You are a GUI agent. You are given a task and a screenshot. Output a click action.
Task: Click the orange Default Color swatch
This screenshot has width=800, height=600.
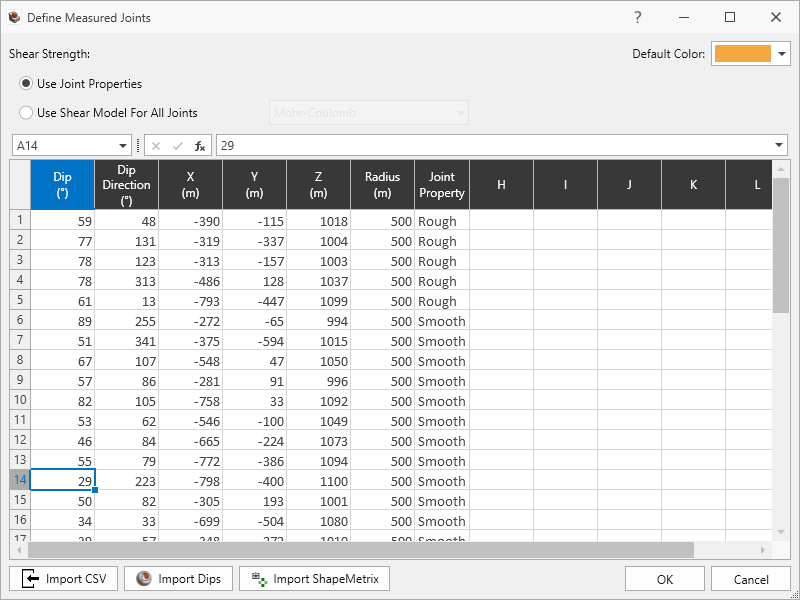coord(742,54)
